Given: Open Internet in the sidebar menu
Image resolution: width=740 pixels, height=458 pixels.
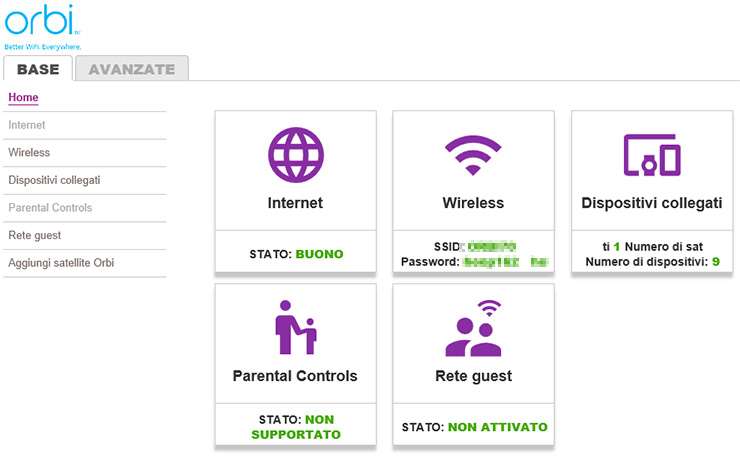Looking at the screenshot, I should click(x=27, y=125).
